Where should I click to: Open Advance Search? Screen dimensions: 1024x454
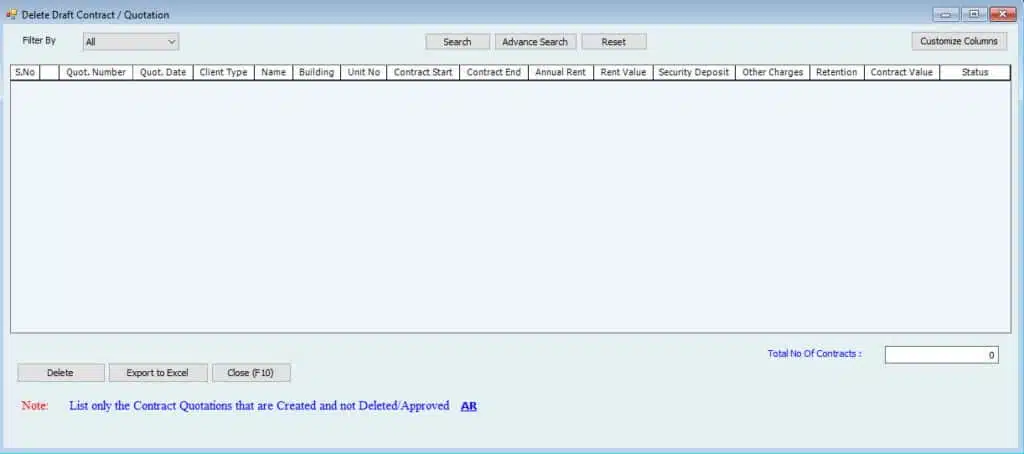pos(535,42)
